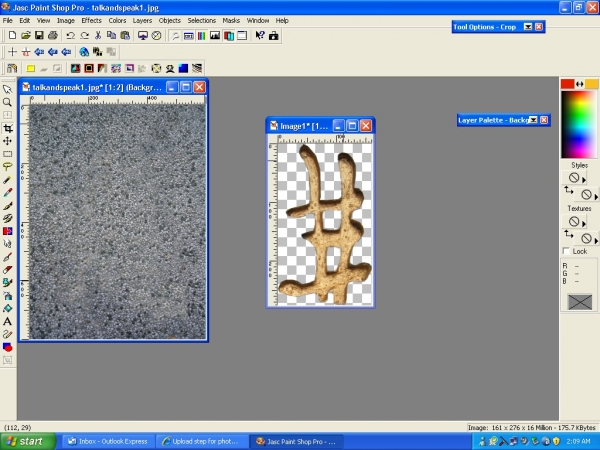Toggle the Overview Window button

242,36
